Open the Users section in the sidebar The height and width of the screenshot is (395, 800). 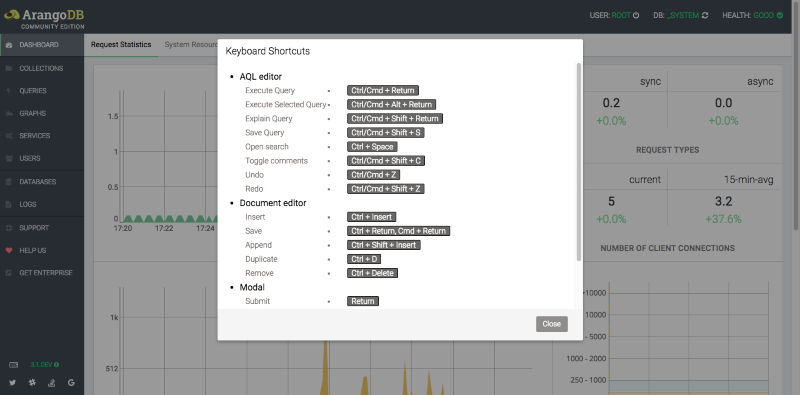42,158
